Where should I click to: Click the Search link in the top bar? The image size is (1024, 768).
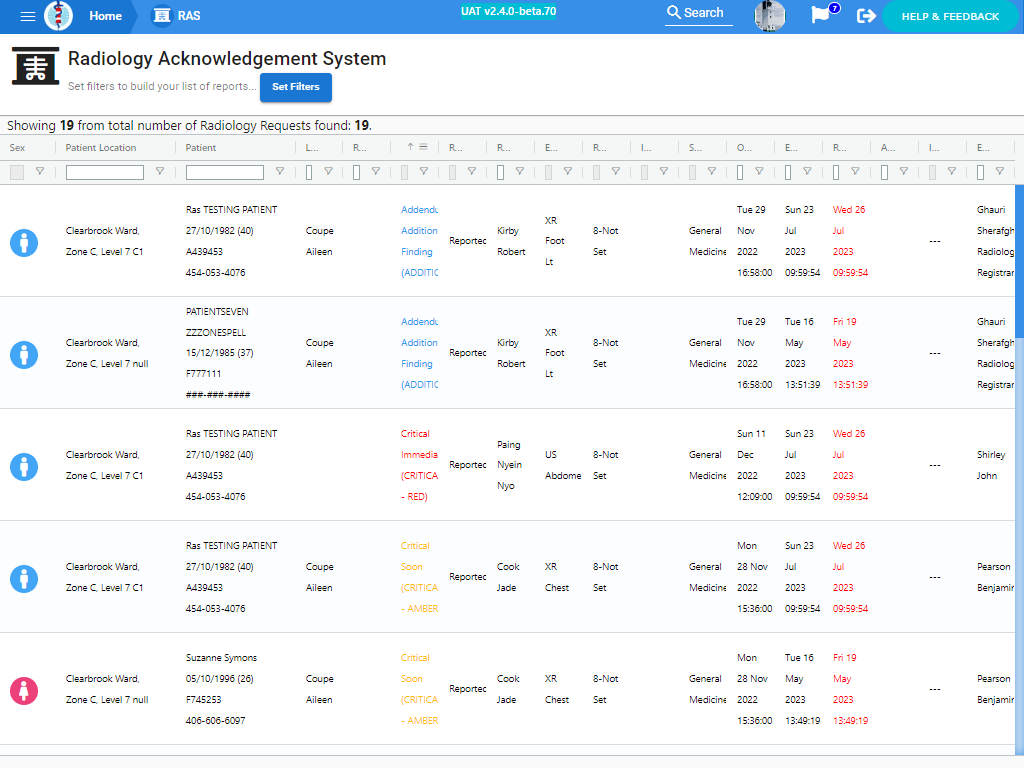click(x=698, y=13)
